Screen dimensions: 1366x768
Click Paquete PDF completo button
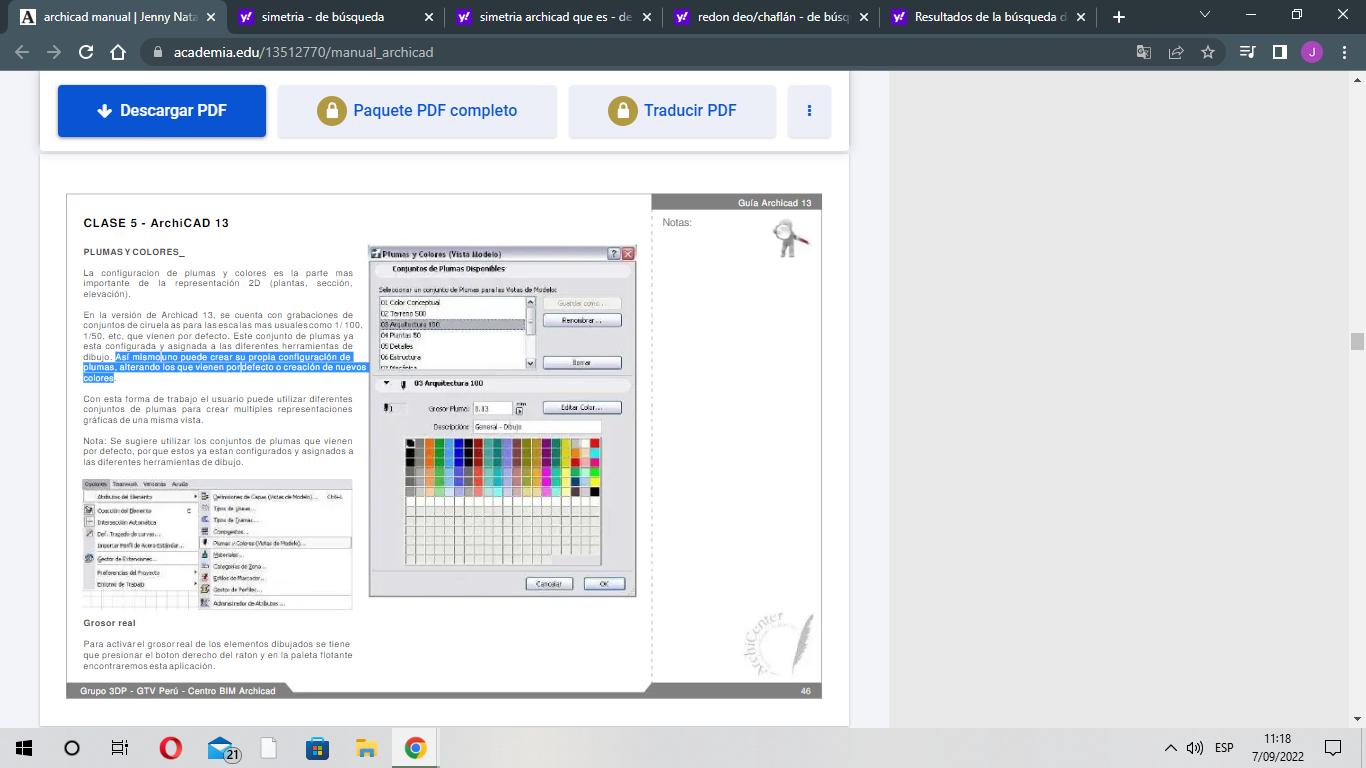pyautogui.click(x=417, y=111)
